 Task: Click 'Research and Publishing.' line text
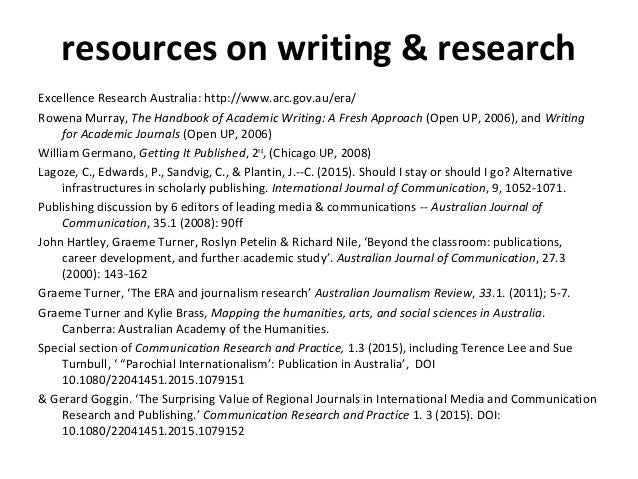point(129,415)
